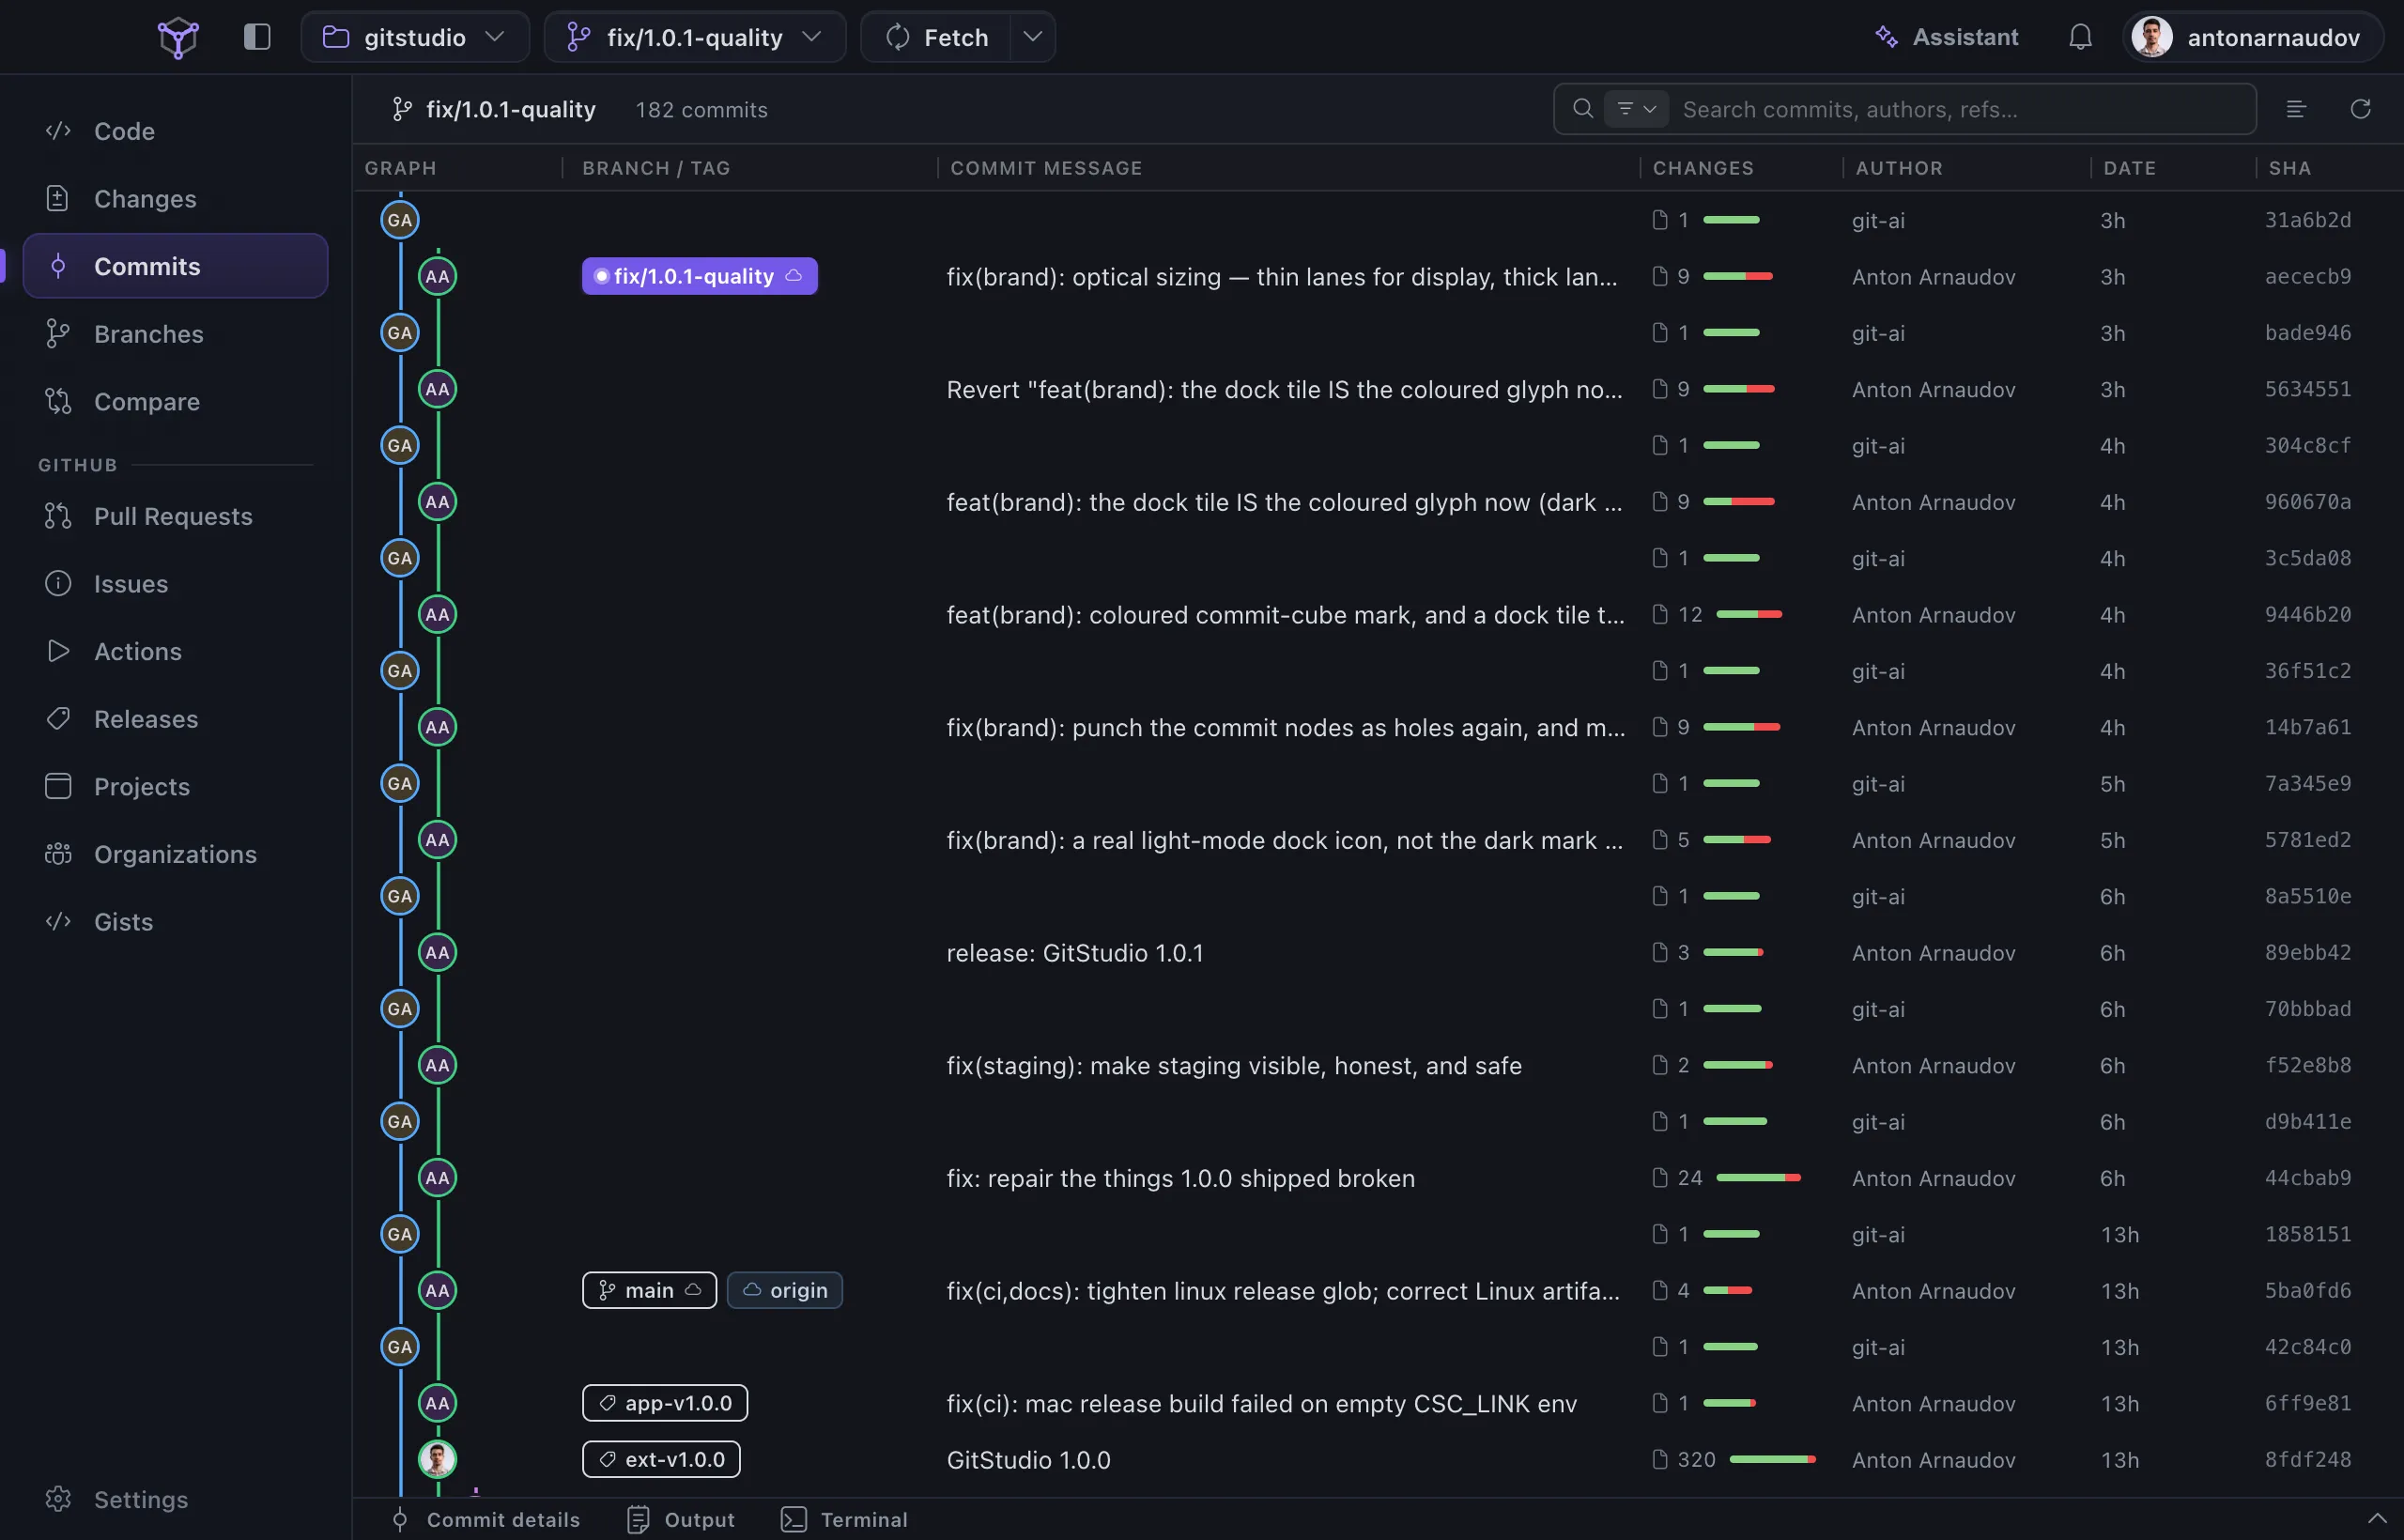Screen dimensions: 2404x1540
Task: Click the Actions play icon
Action: pyautogui.click(x=58, y=651)
